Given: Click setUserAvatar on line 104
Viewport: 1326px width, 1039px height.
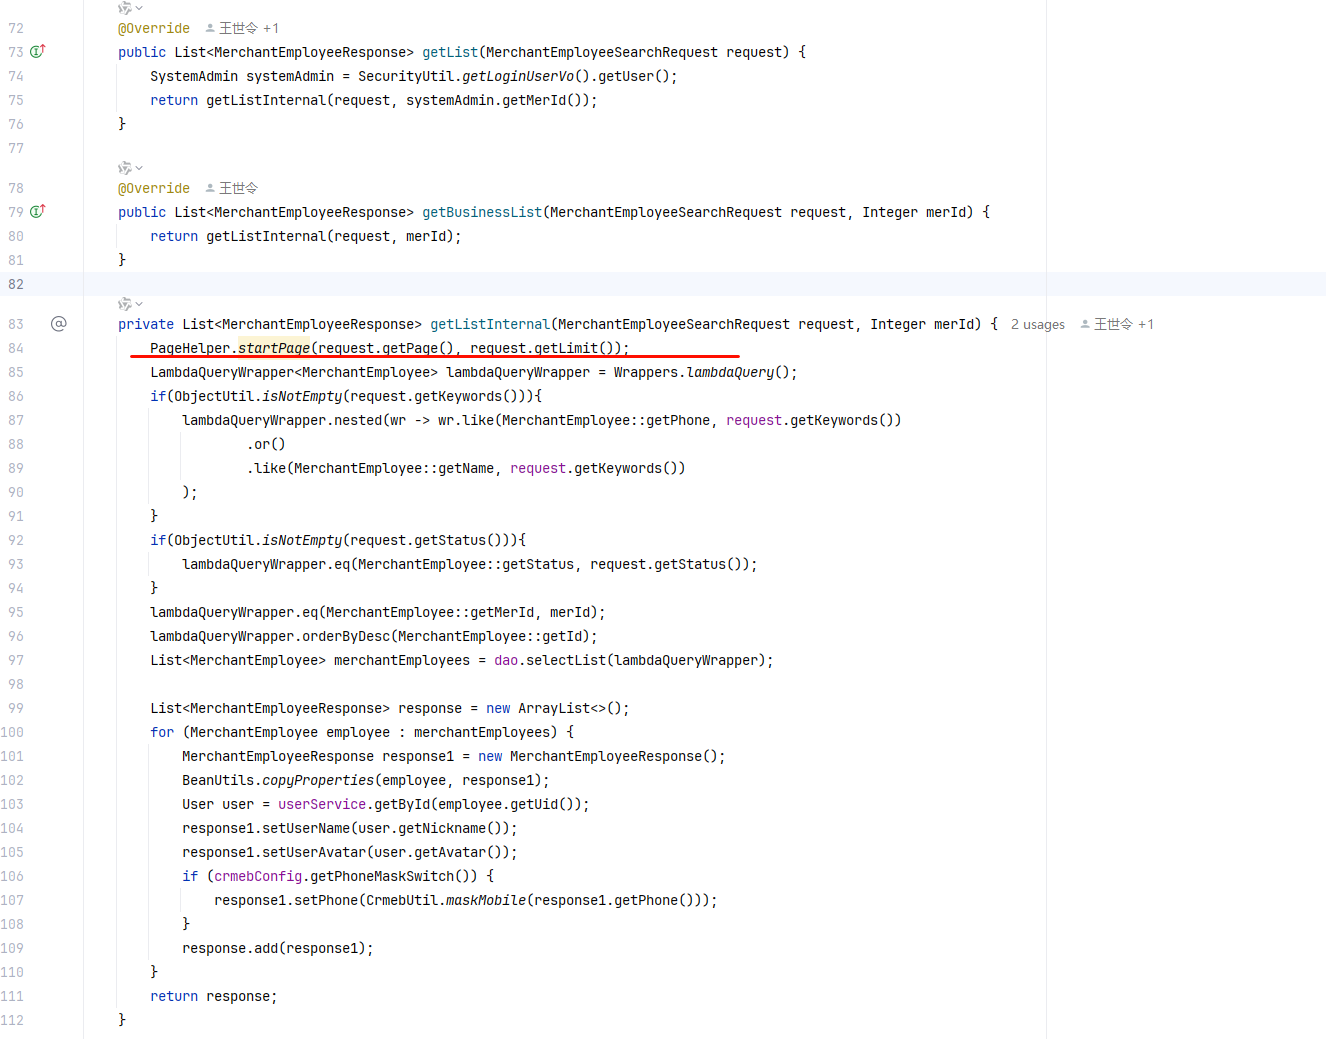Looking at the screenshot, I should [314, 852].
